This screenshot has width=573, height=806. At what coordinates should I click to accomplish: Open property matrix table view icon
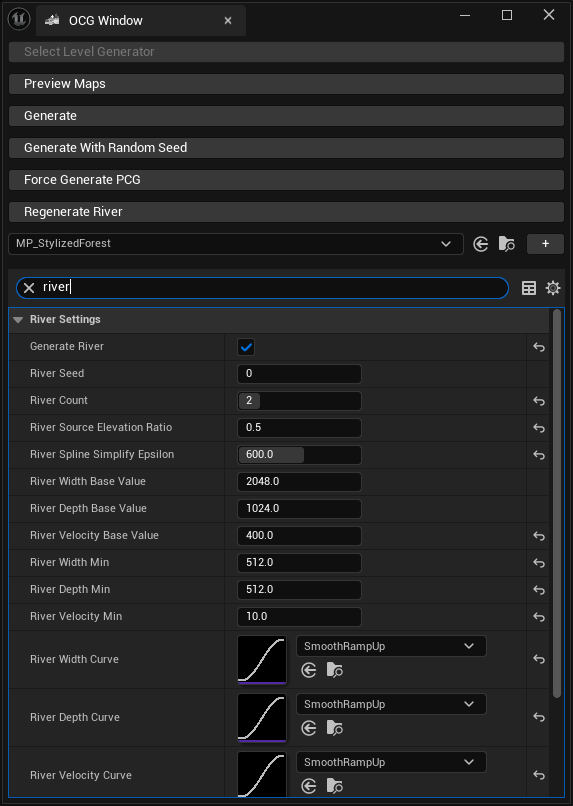pos(529,288)
